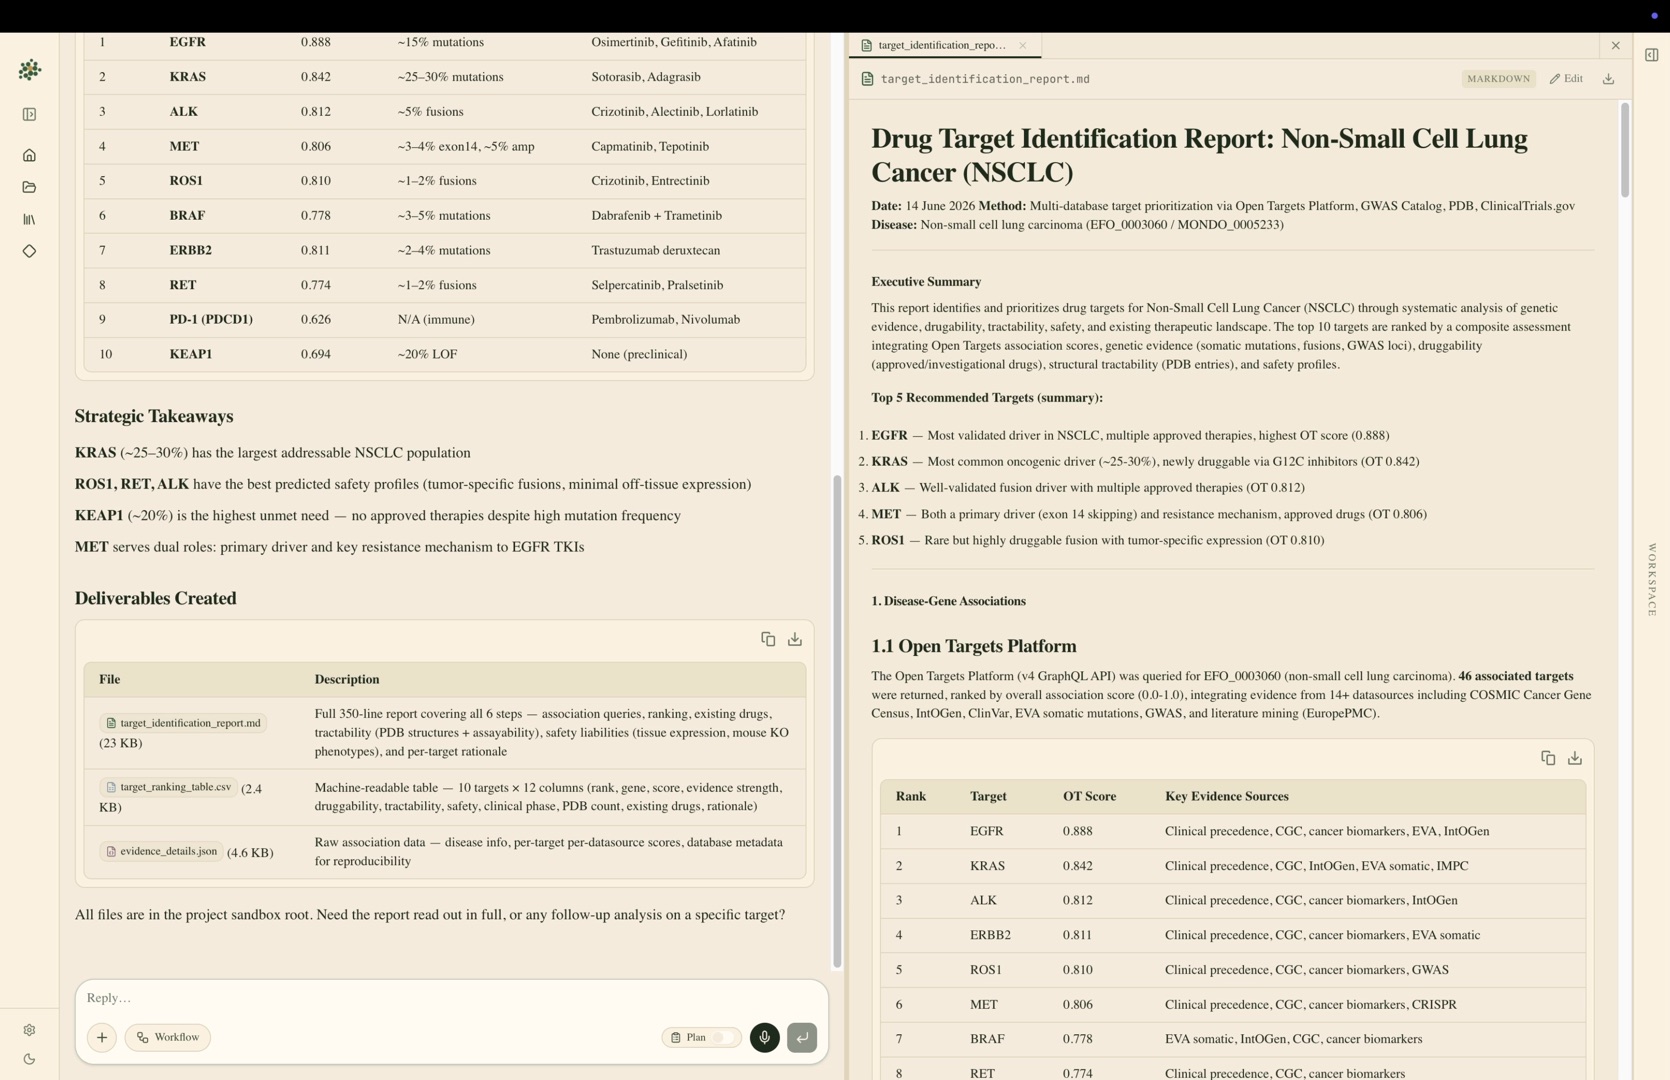Image resolution: width=1670 pixels, height=1080 pixels.
Task: Toggle the left sidebar panel icon
Action: pyautogui.click(x=29, y=114)
